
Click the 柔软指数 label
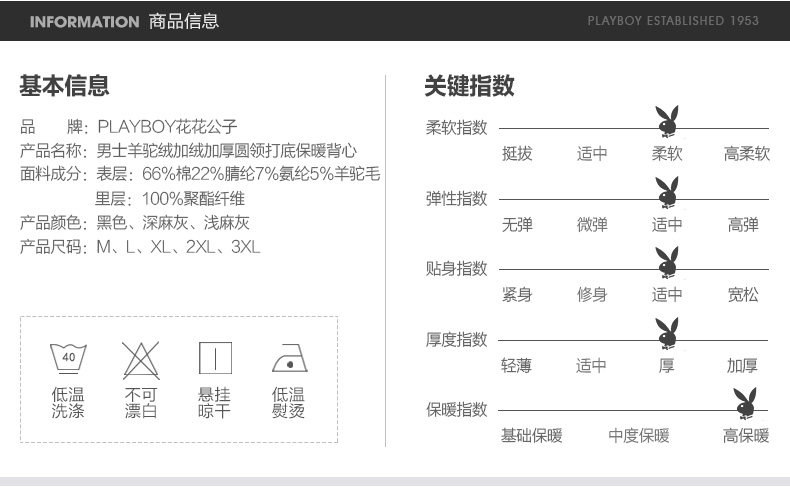[456, 128]
